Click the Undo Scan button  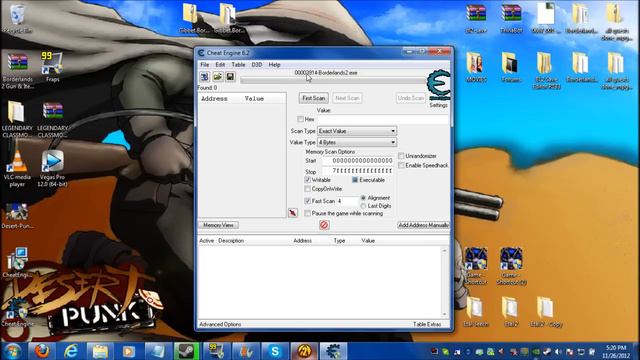tap(411, 98)
